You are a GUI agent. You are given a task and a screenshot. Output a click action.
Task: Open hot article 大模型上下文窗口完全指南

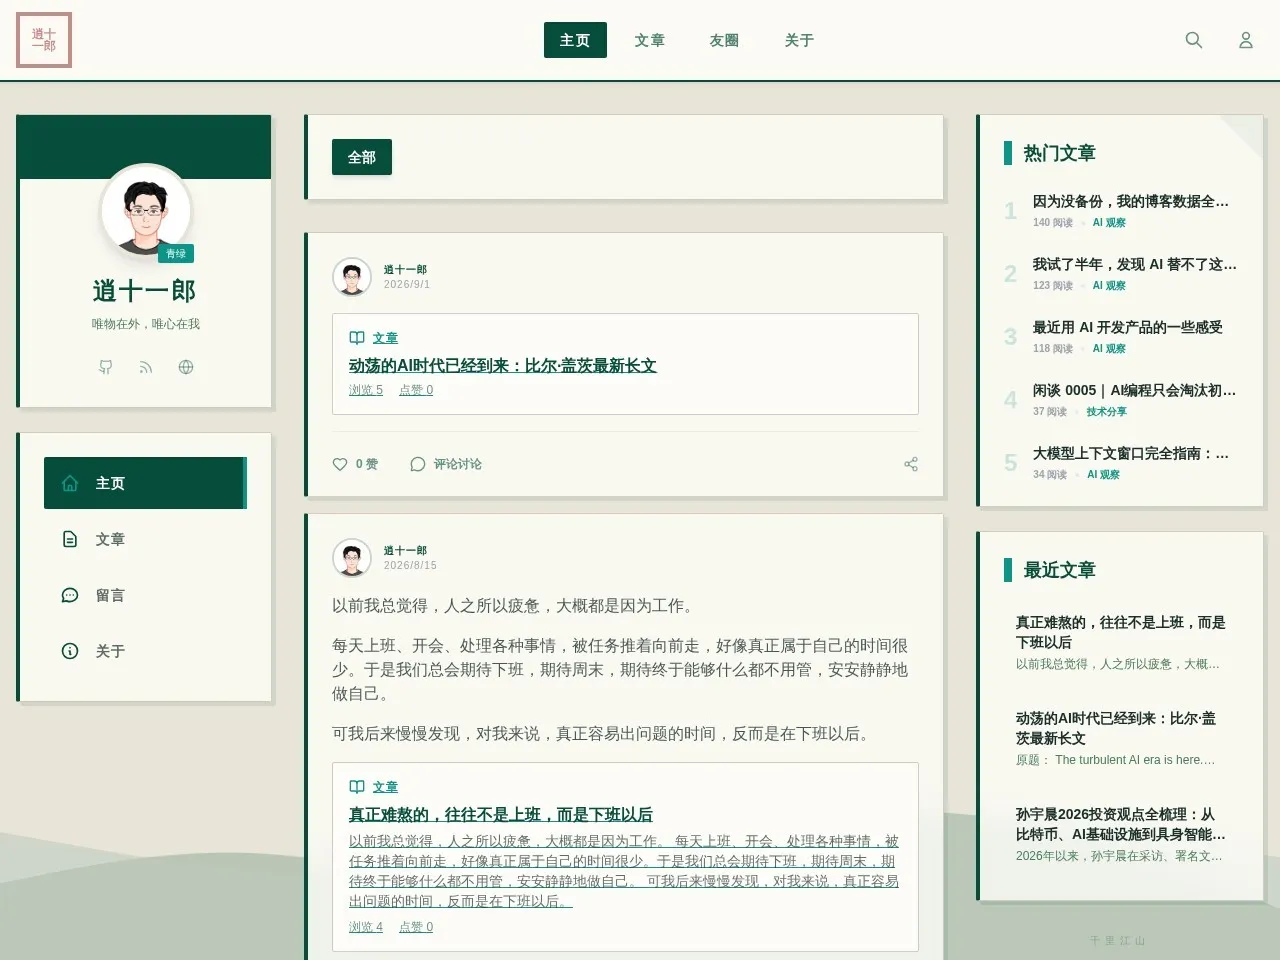[x=1131, y=453]
